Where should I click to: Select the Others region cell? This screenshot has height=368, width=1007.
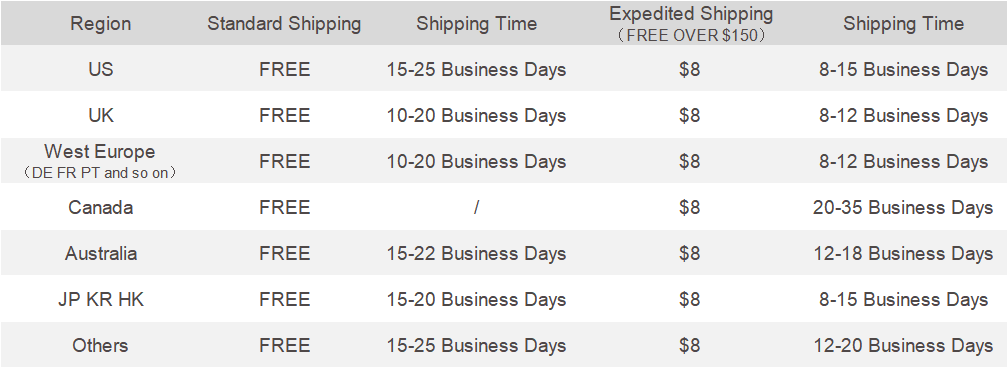(101, 346)
